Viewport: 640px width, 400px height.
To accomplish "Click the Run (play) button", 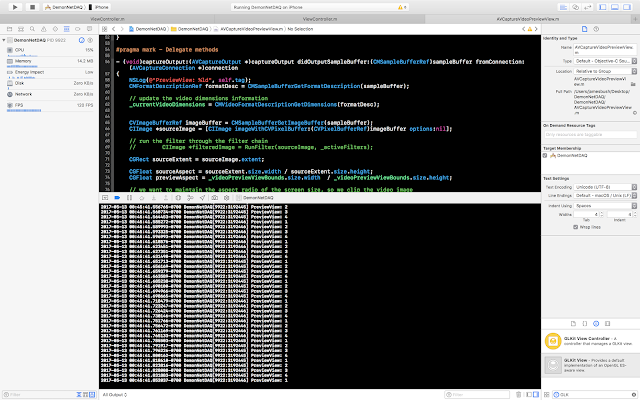I will (x=15, y=7).
